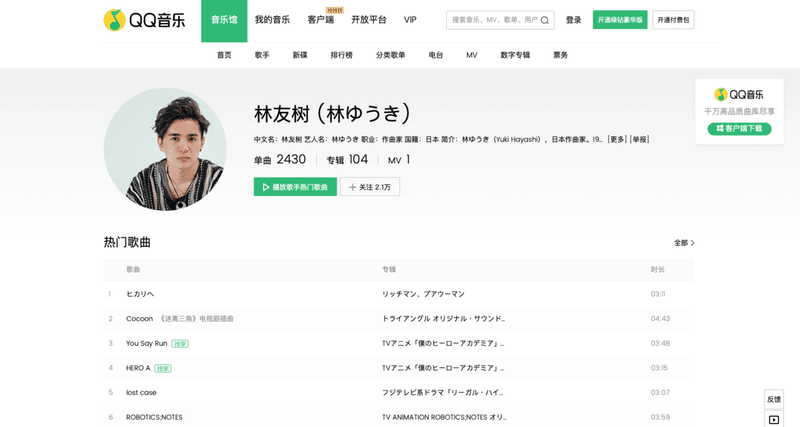The width and height of the screenshot is (800, 427).
Task: Open the play widget icon below 反馈
Action: pos(773,419)
